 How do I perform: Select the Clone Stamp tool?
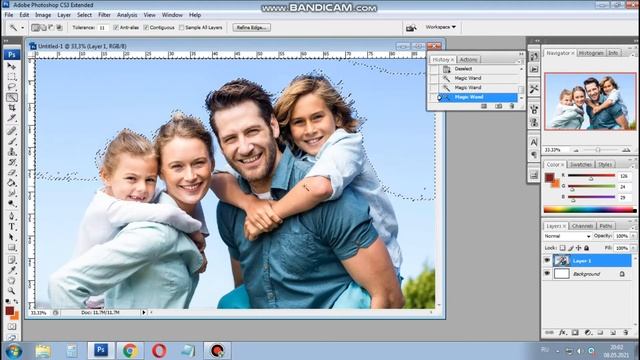[12, 152]
